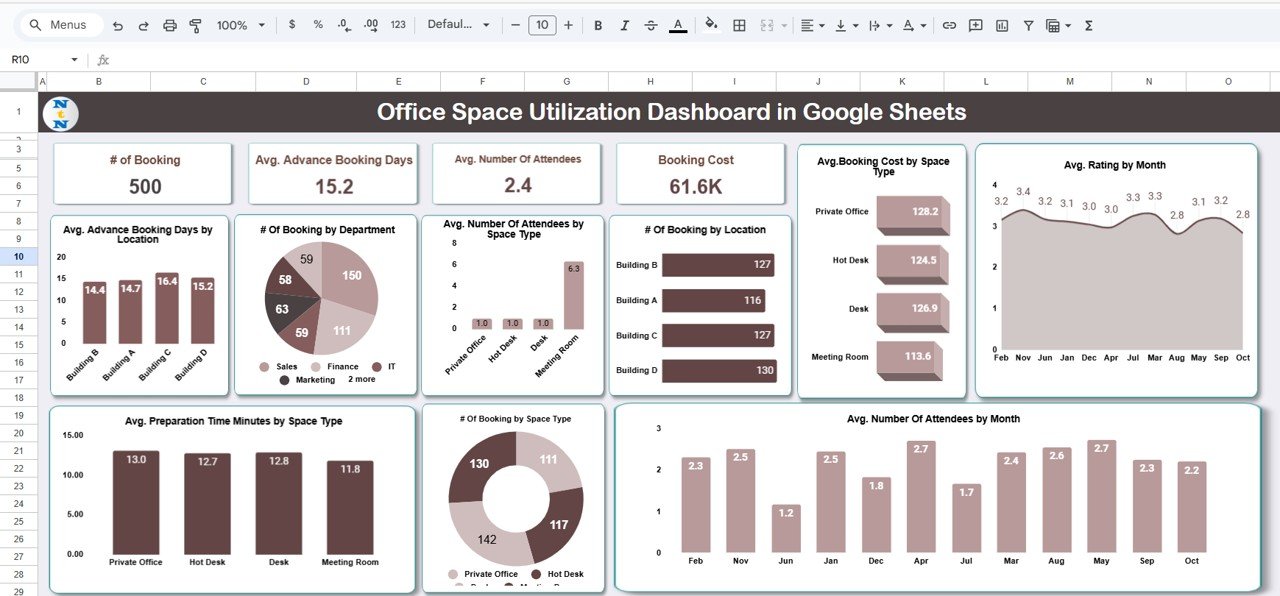Select the paint format tool
The height and width of the screenshot is (596, 1280).
point(196,25)
